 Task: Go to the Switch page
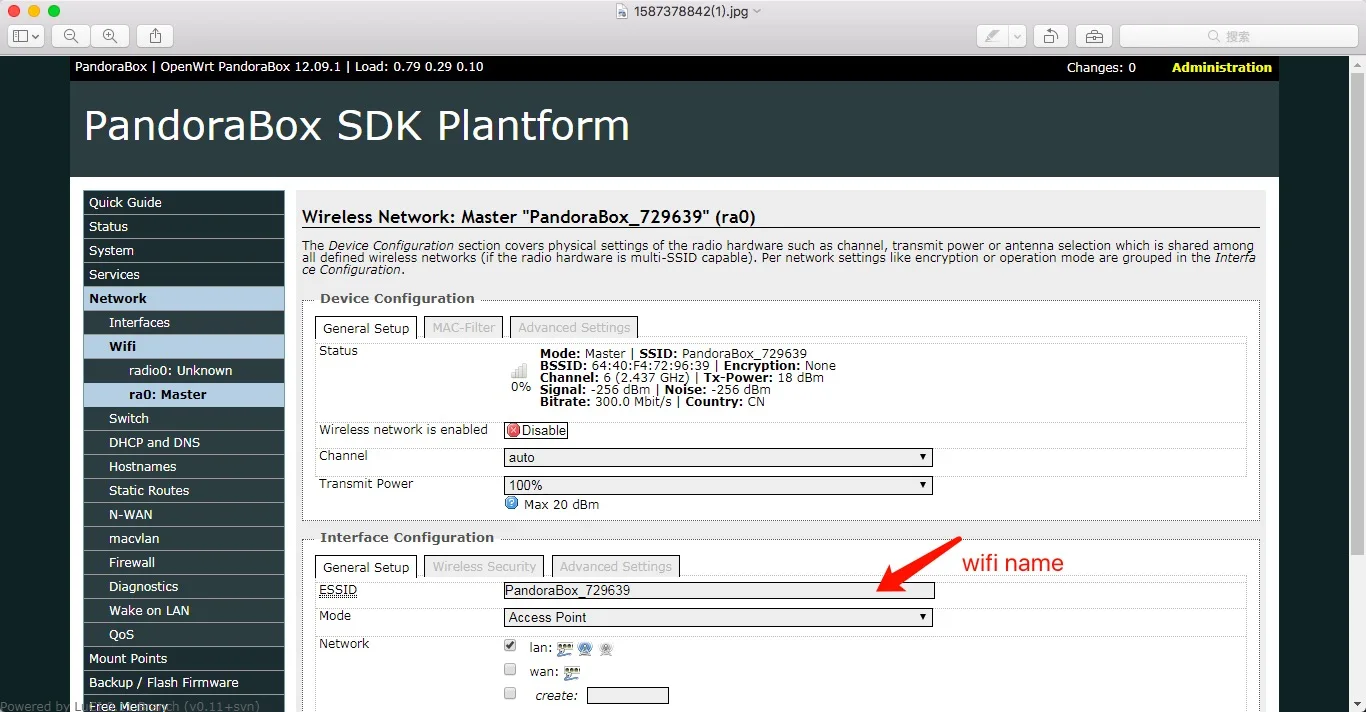184,418
